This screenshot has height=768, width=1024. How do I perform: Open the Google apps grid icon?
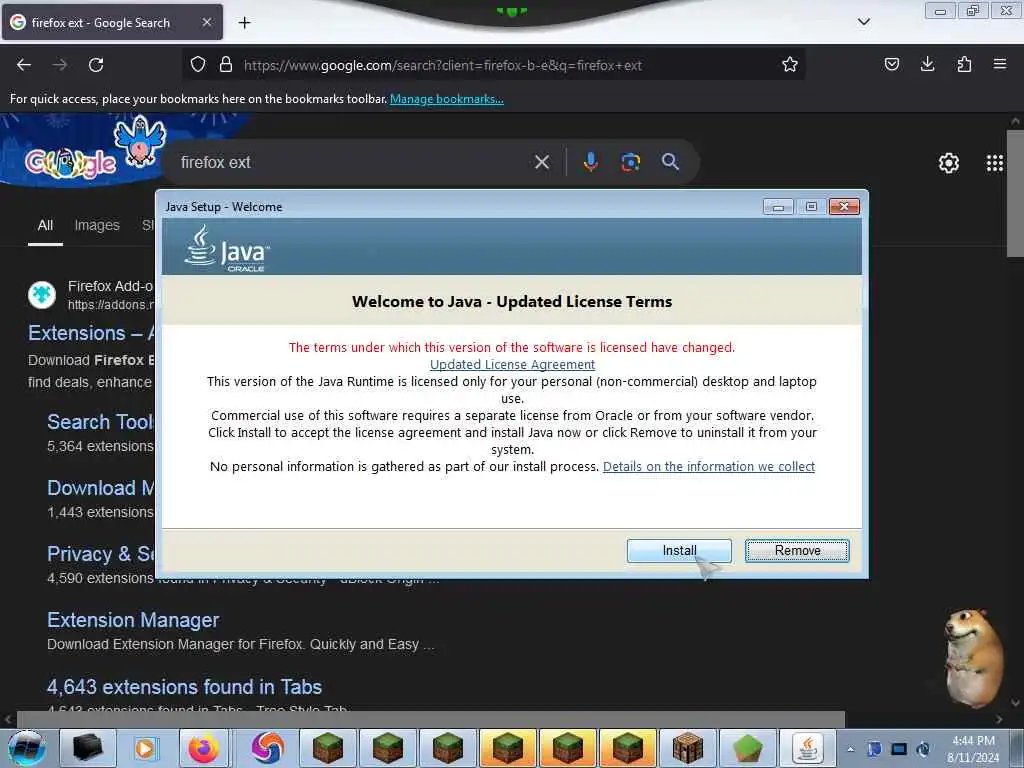995,163
